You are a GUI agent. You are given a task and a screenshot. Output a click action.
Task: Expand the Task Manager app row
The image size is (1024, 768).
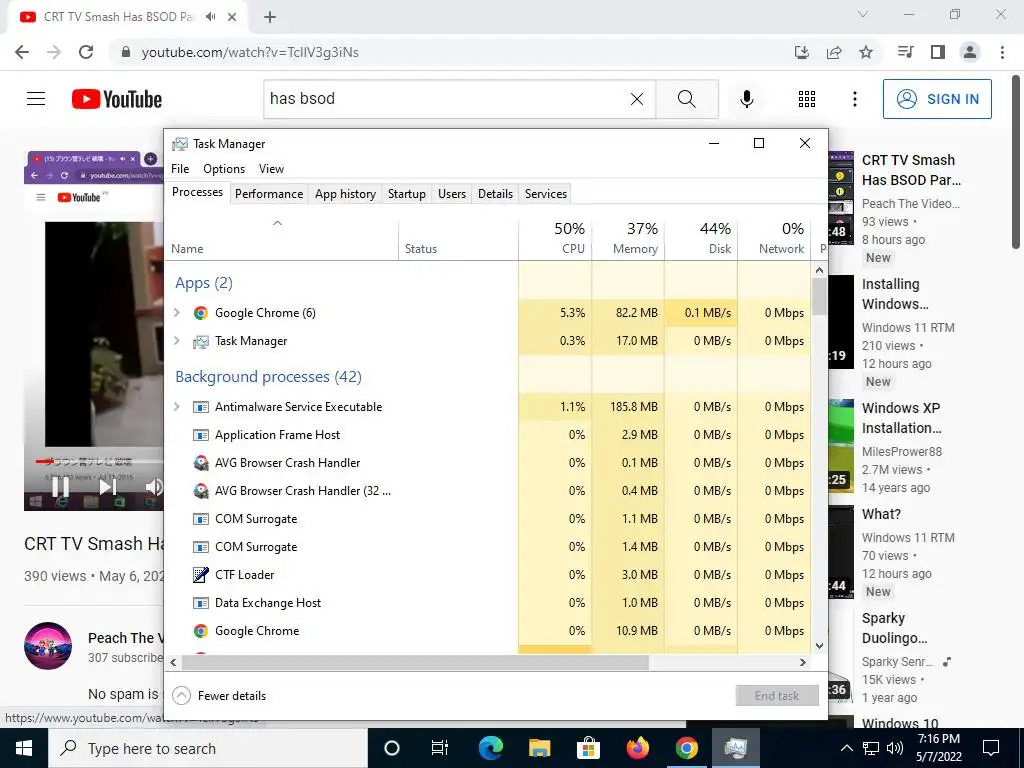(x=177, y=341)
